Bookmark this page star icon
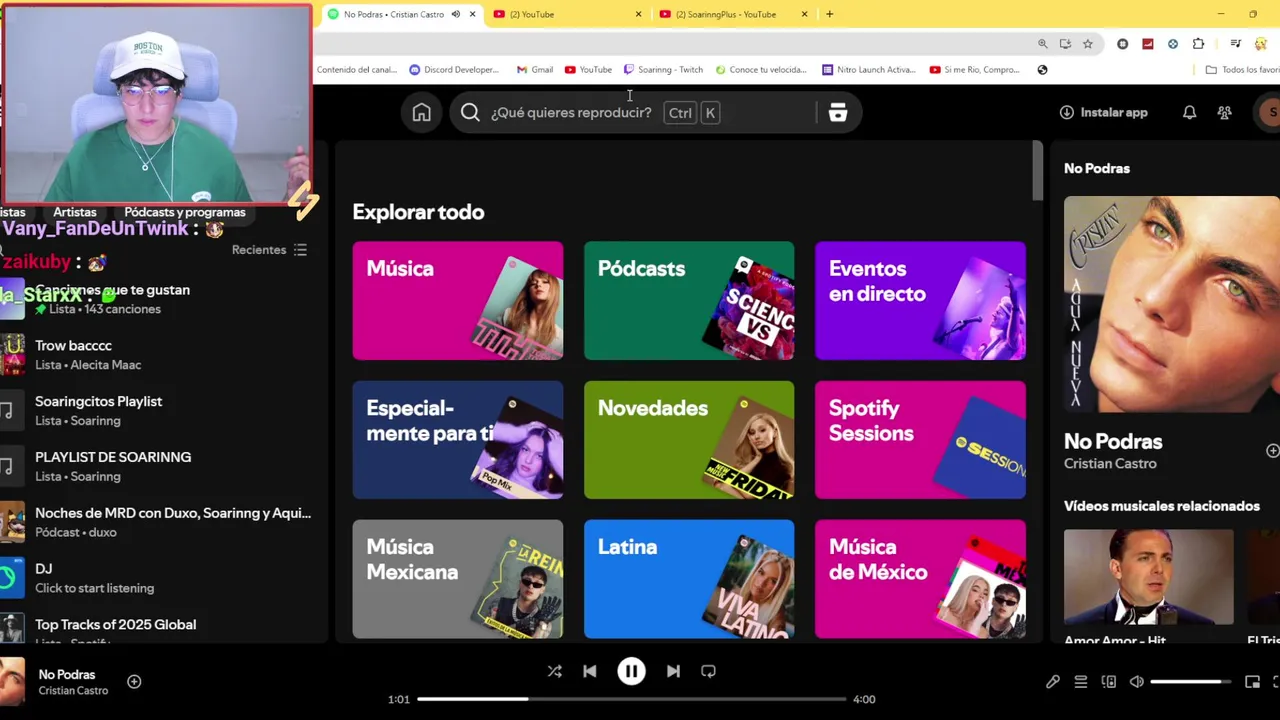Screen dimensions: 1280x720 coord(1087,44)
